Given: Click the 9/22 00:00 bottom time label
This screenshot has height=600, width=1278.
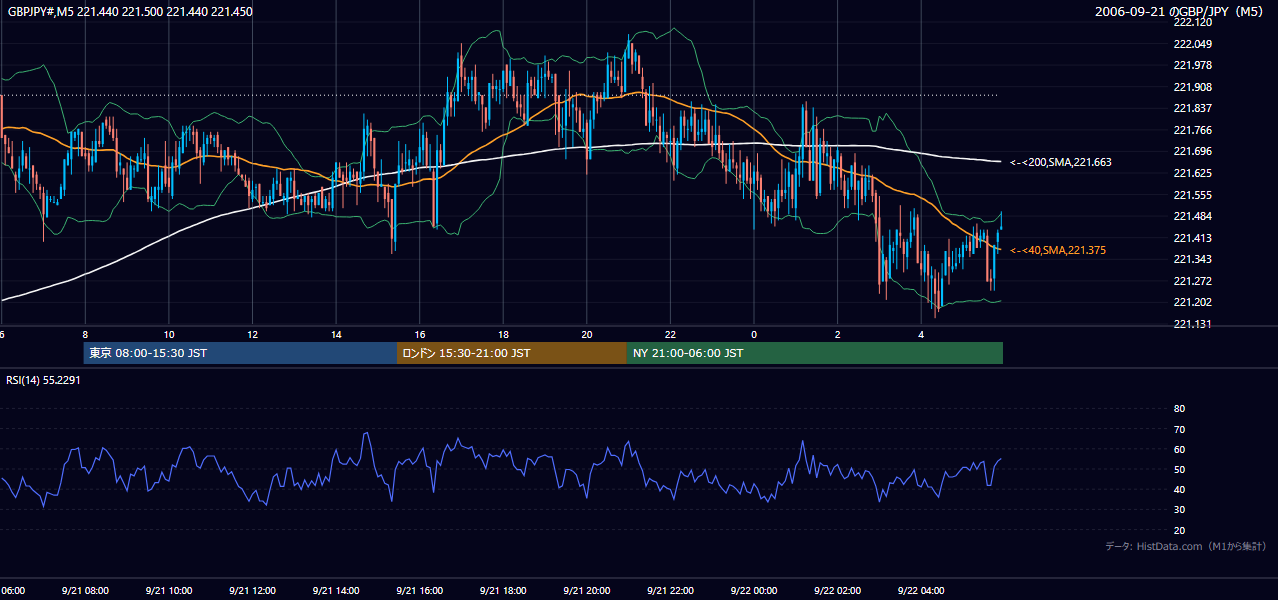Looking at the screenshot, I should 754,591.
